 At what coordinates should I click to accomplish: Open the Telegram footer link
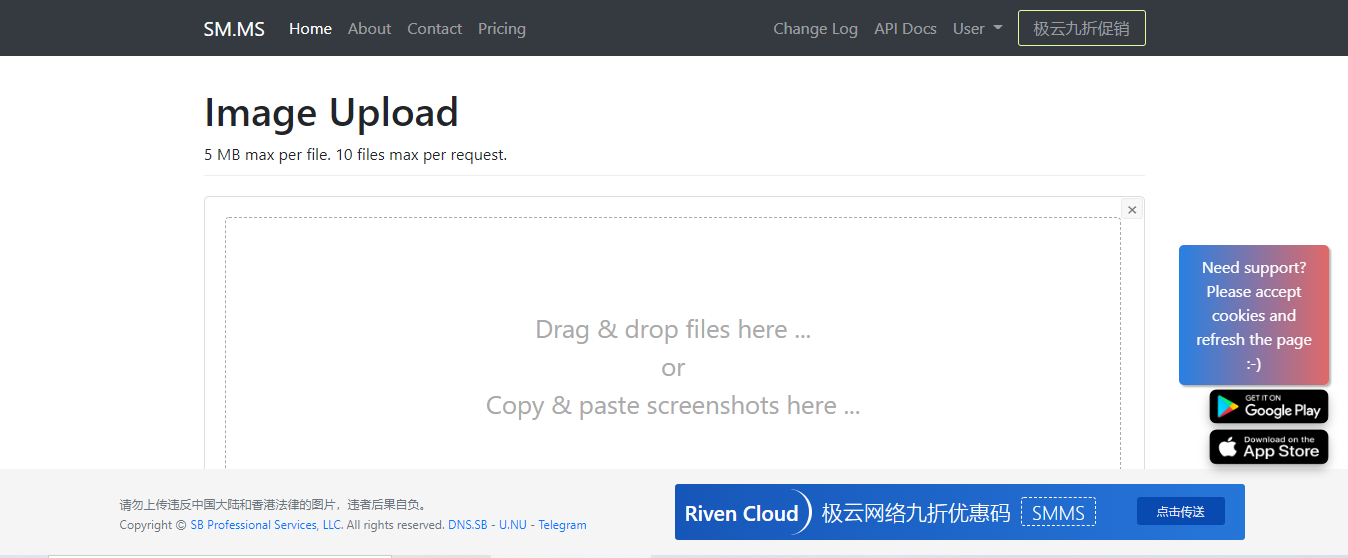click(563, 525)
